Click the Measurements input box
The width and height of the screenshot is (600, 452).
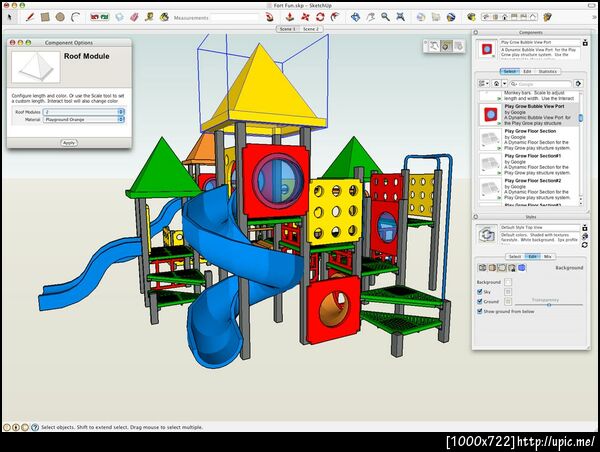[x=235, y=17]
